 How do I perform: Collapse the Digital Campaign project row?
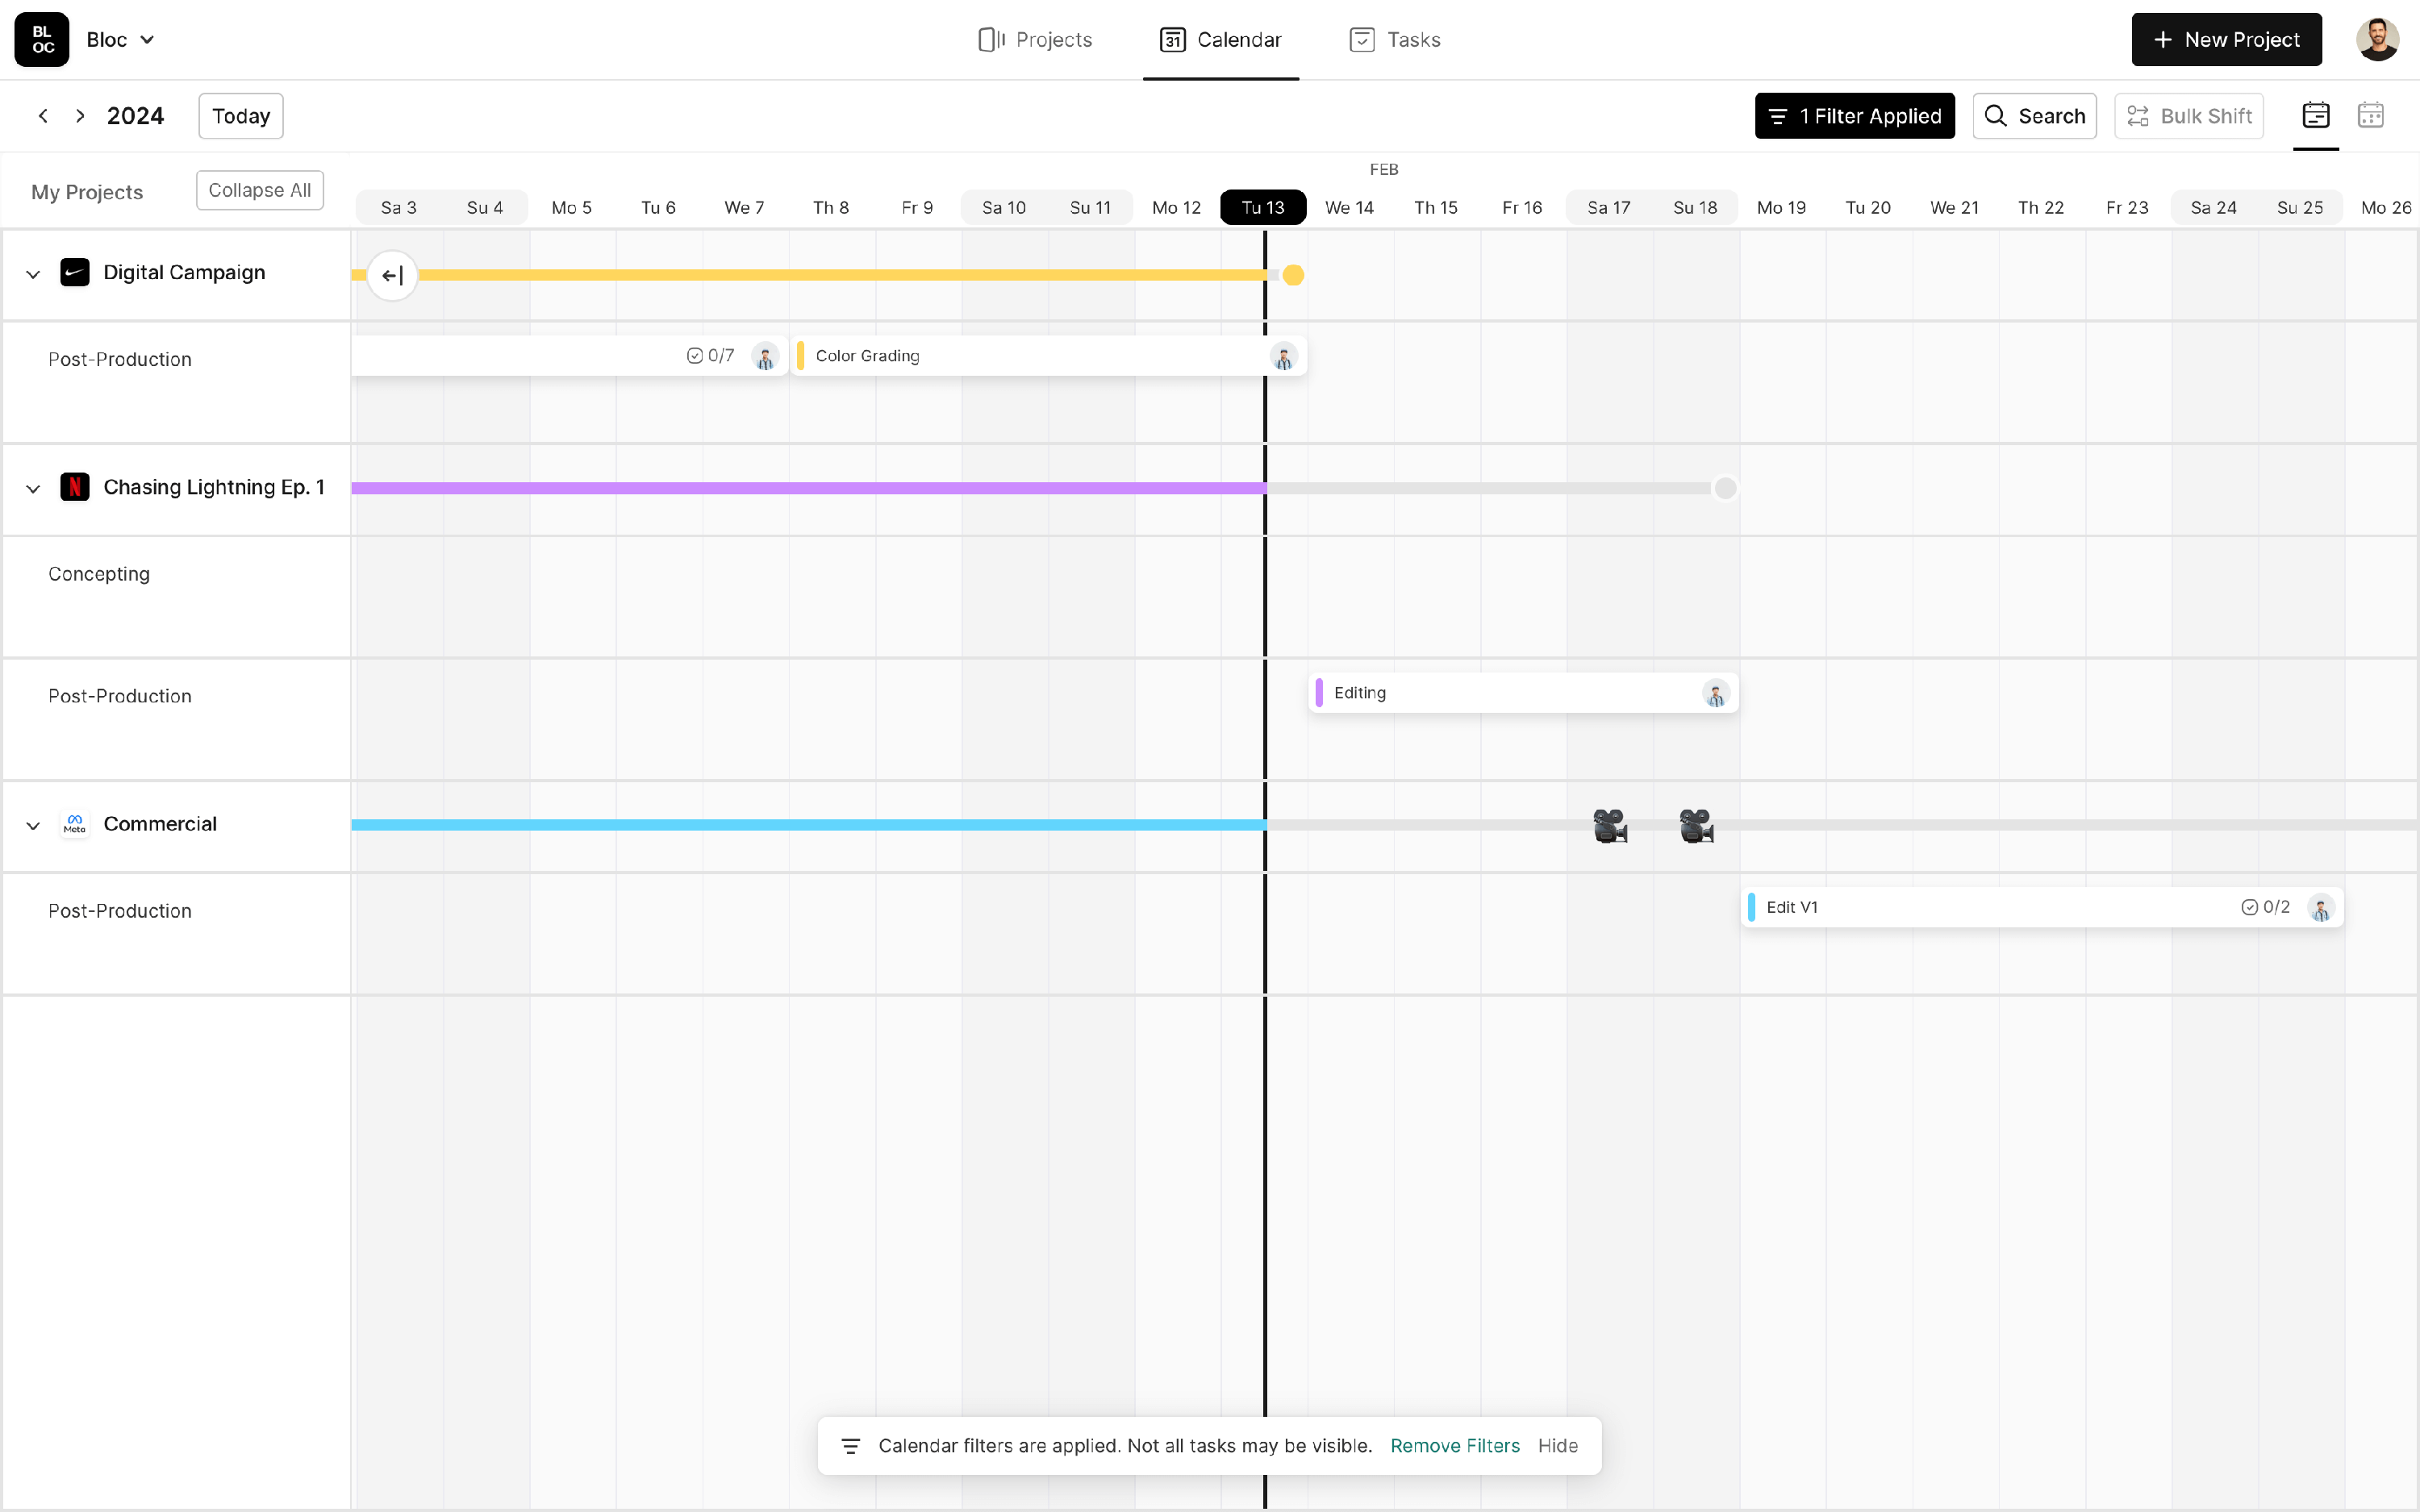33,274
